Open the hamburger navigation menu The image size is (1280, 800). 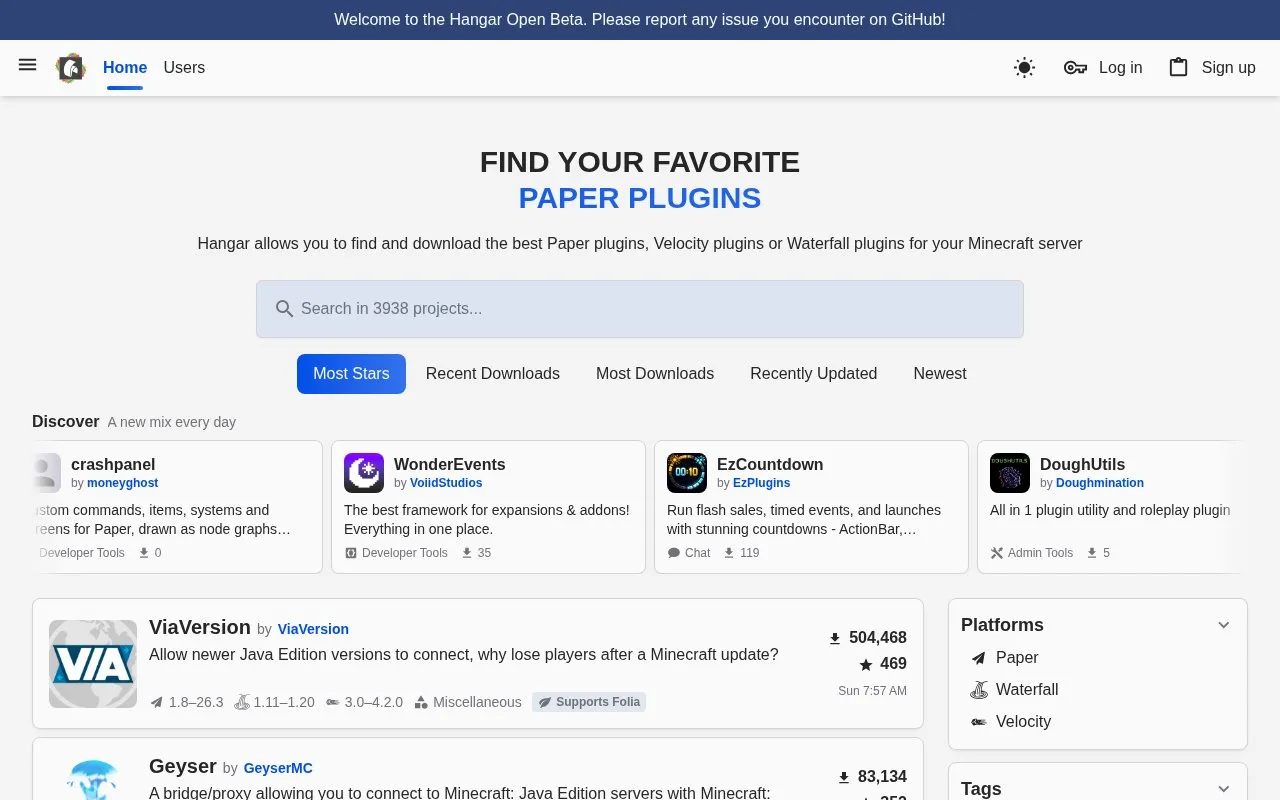(28, 65)
